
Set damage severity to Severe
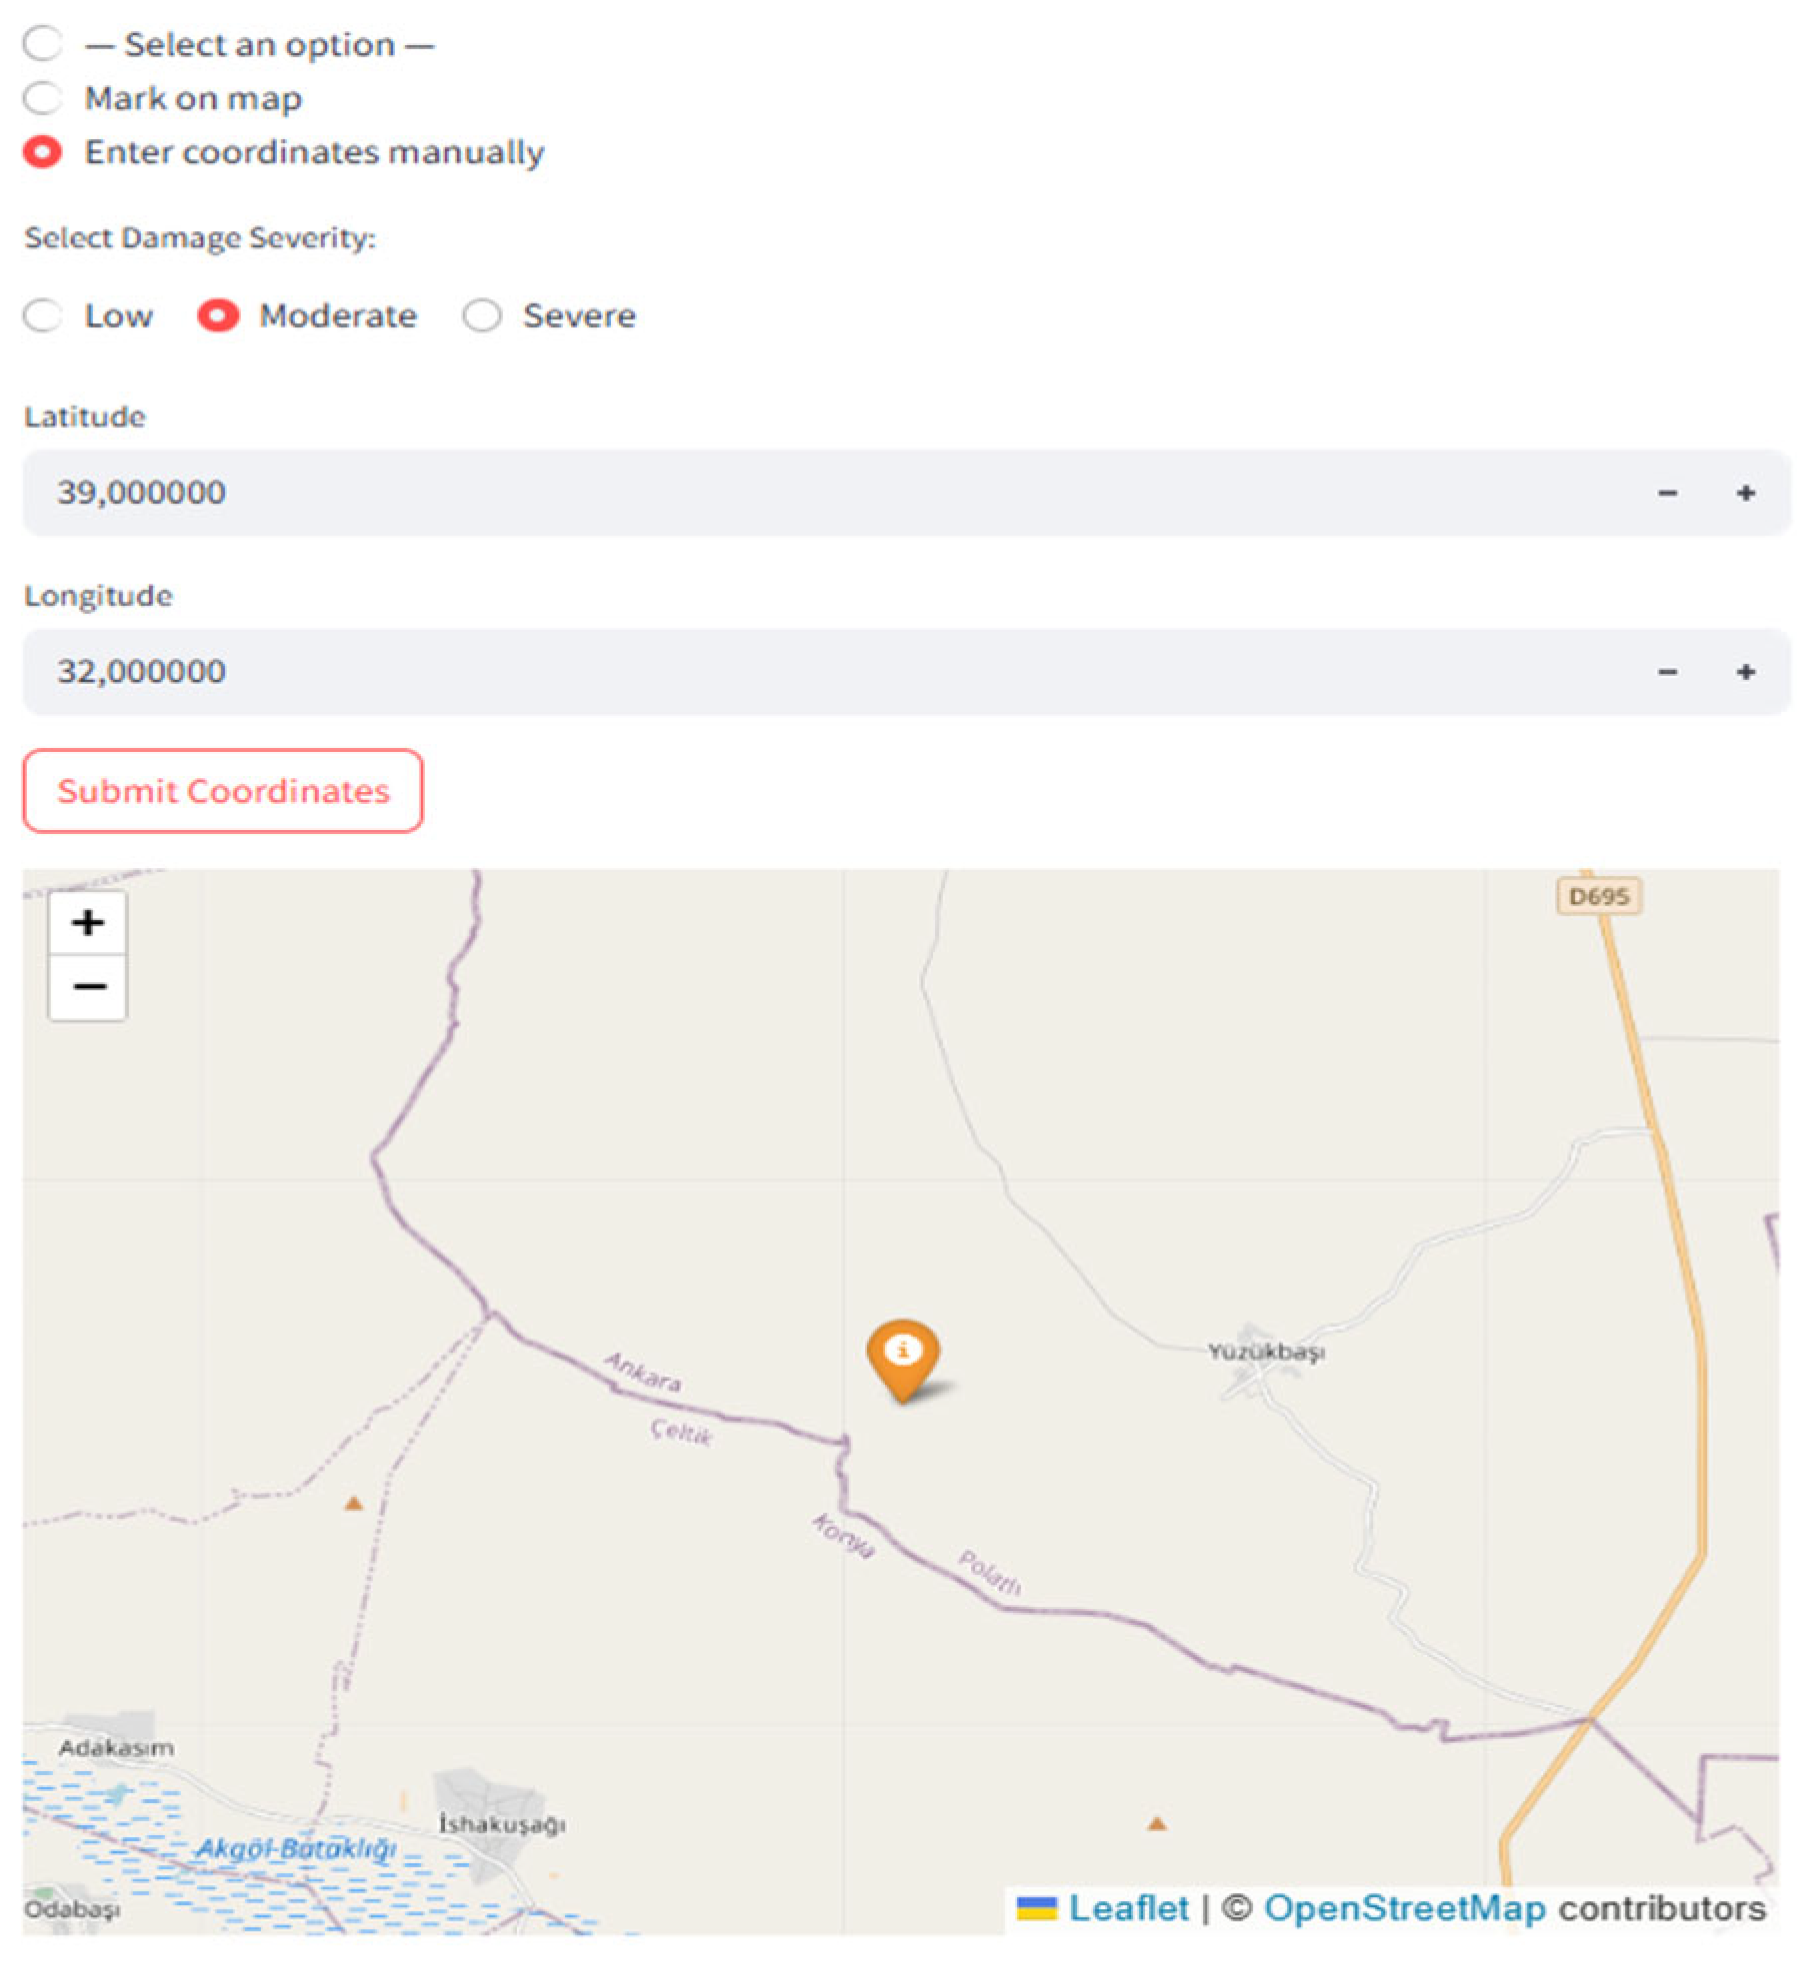click(x=482, y=316)
